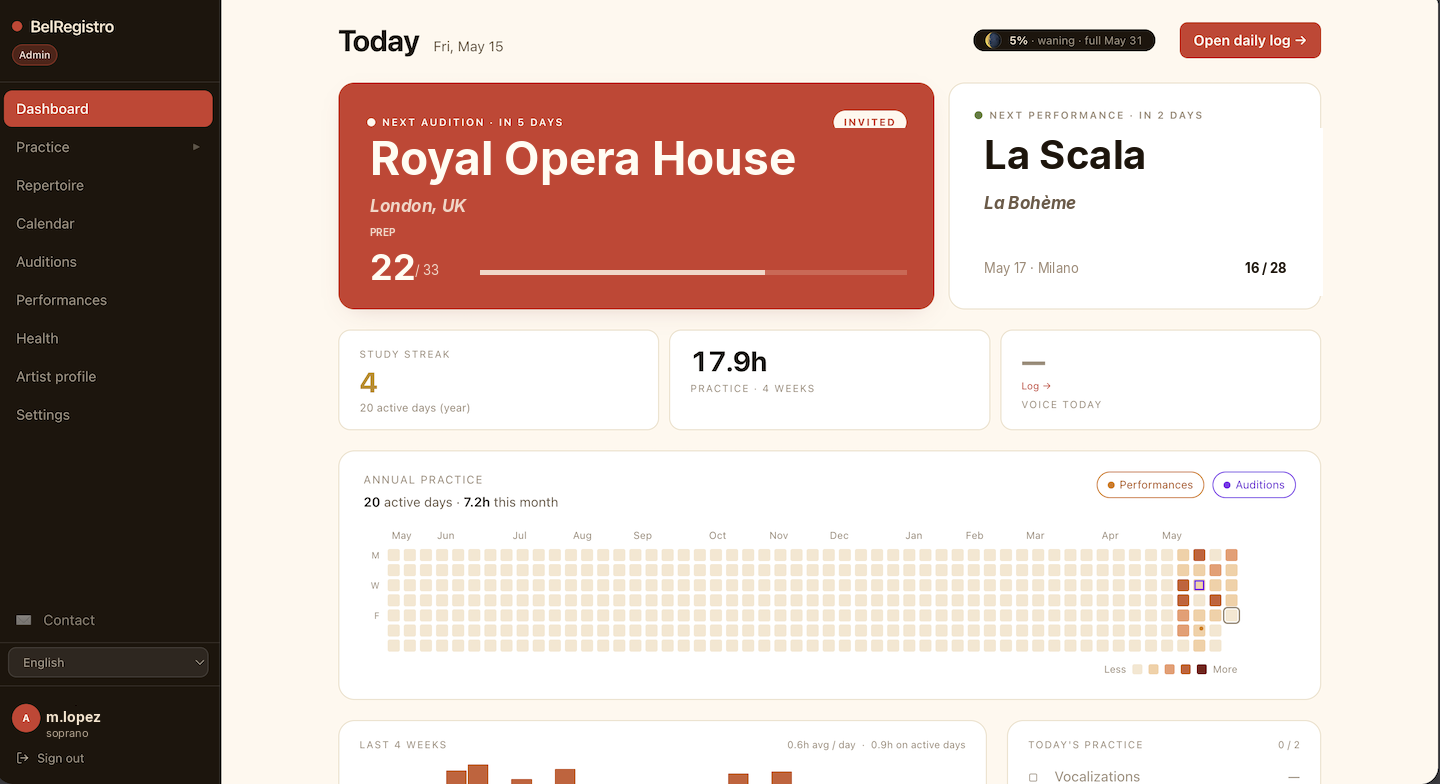Click the '7.2h this month' text
Viewport: 1440px width, 784px height.
point(511,502)
